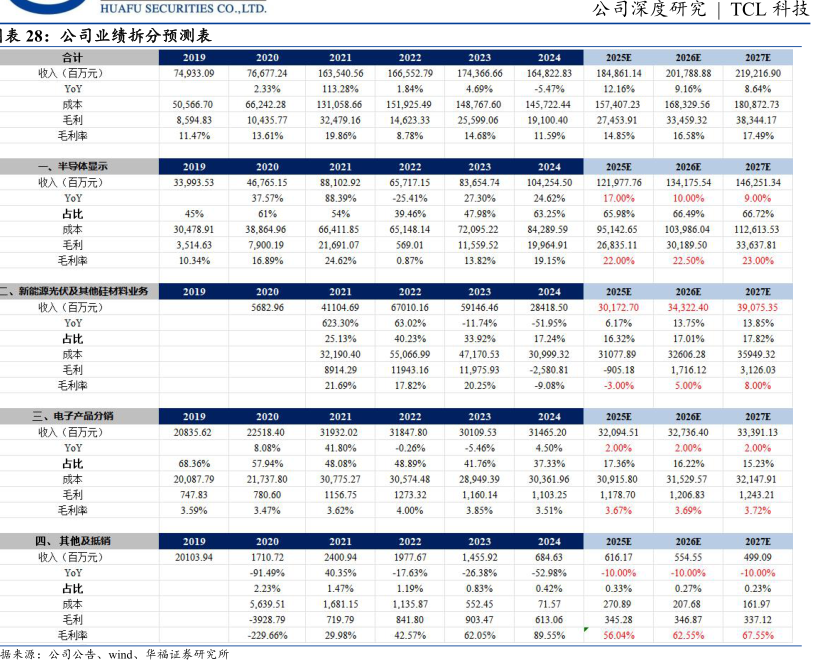The height and width of the screenshot is (666, 815).
Task: Click the 二、新能源光伏及其他硅材料业务 section header
Action: [76, 291]
